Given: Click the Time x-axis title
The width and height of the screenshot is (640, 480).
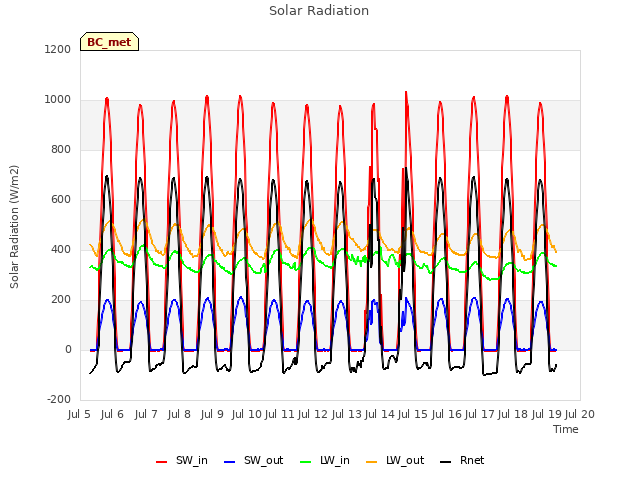Looking at the screenshot, I should [566, 429].
